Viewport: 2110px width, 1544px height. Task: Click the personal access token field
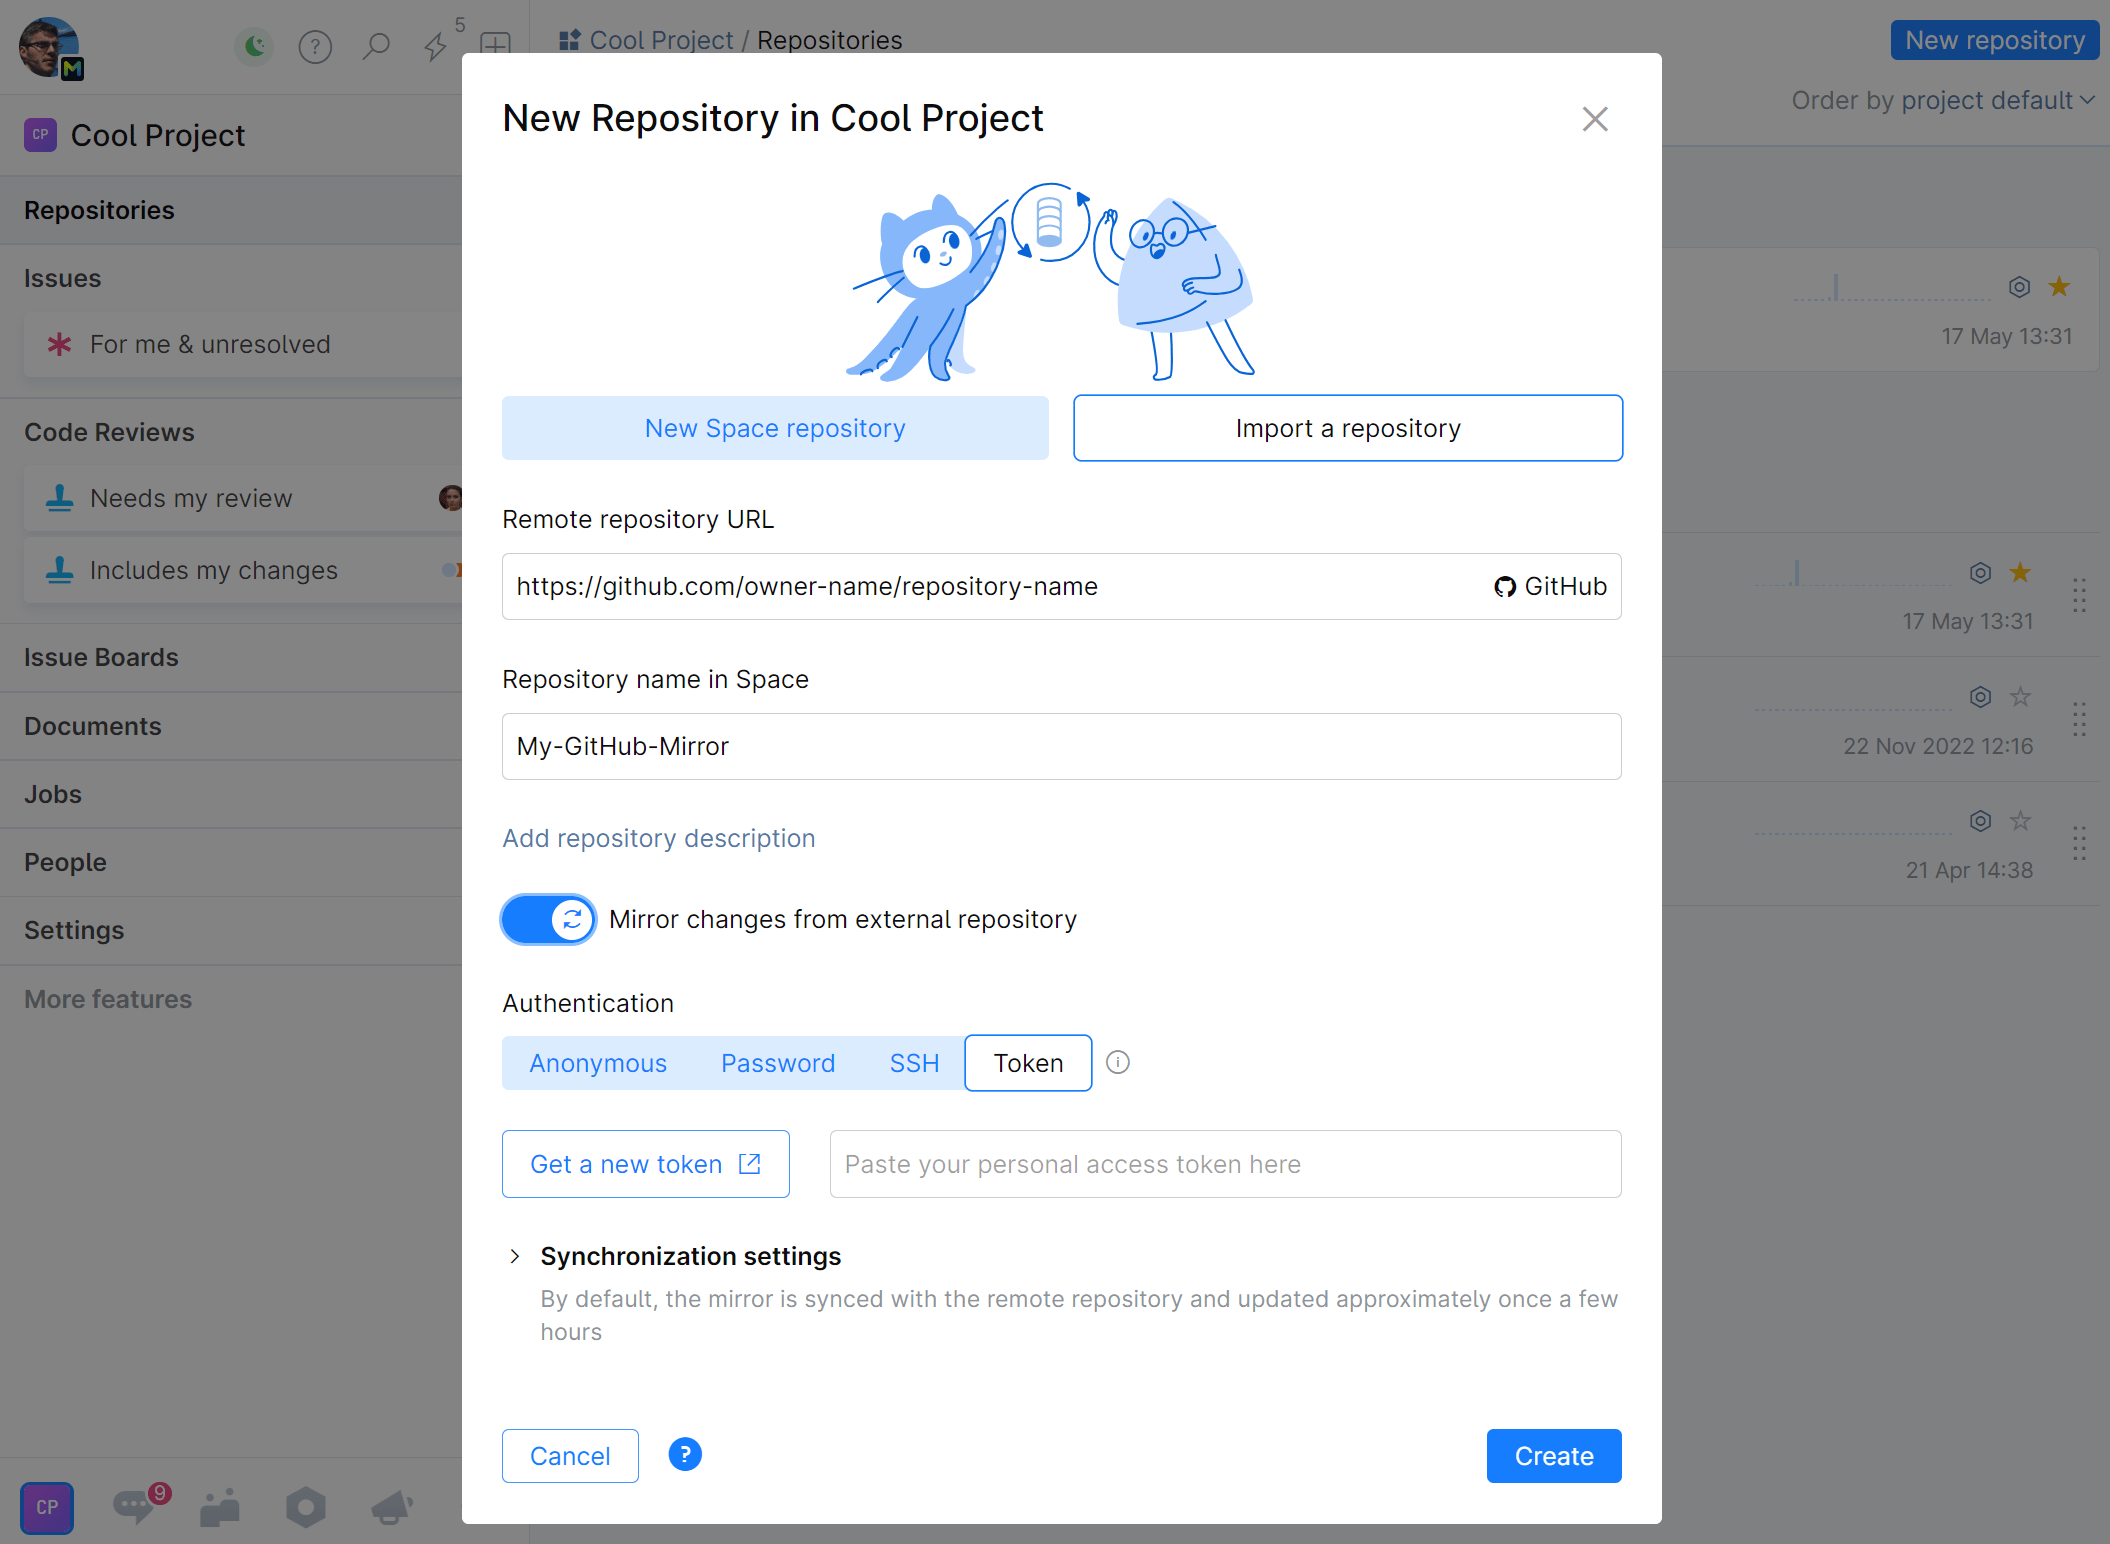[1224, 1163]
